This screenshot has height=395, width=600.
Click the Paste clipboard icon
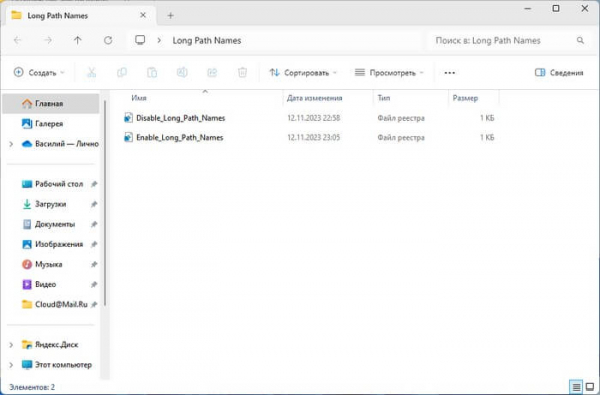pos(152,72)
